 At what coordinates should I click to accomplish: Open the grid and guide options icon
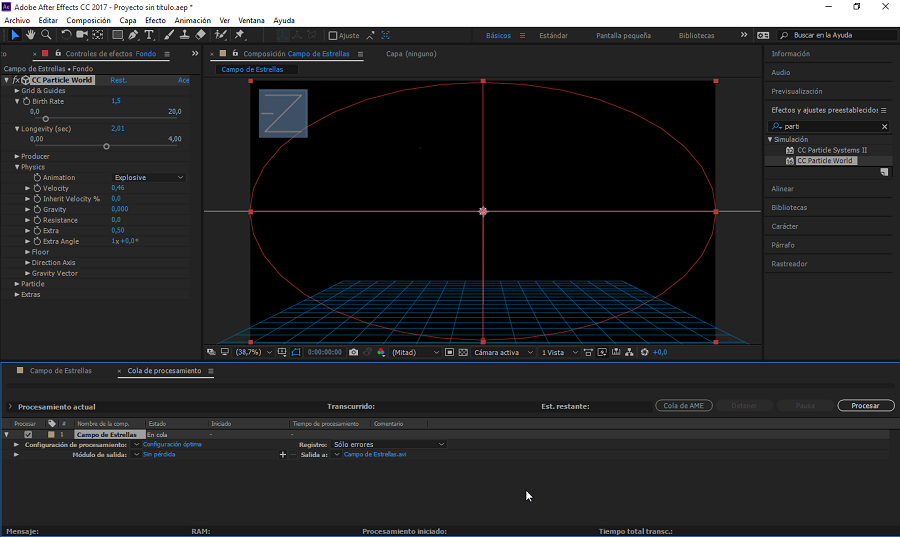pyautogui.click(x=282, y=352)
